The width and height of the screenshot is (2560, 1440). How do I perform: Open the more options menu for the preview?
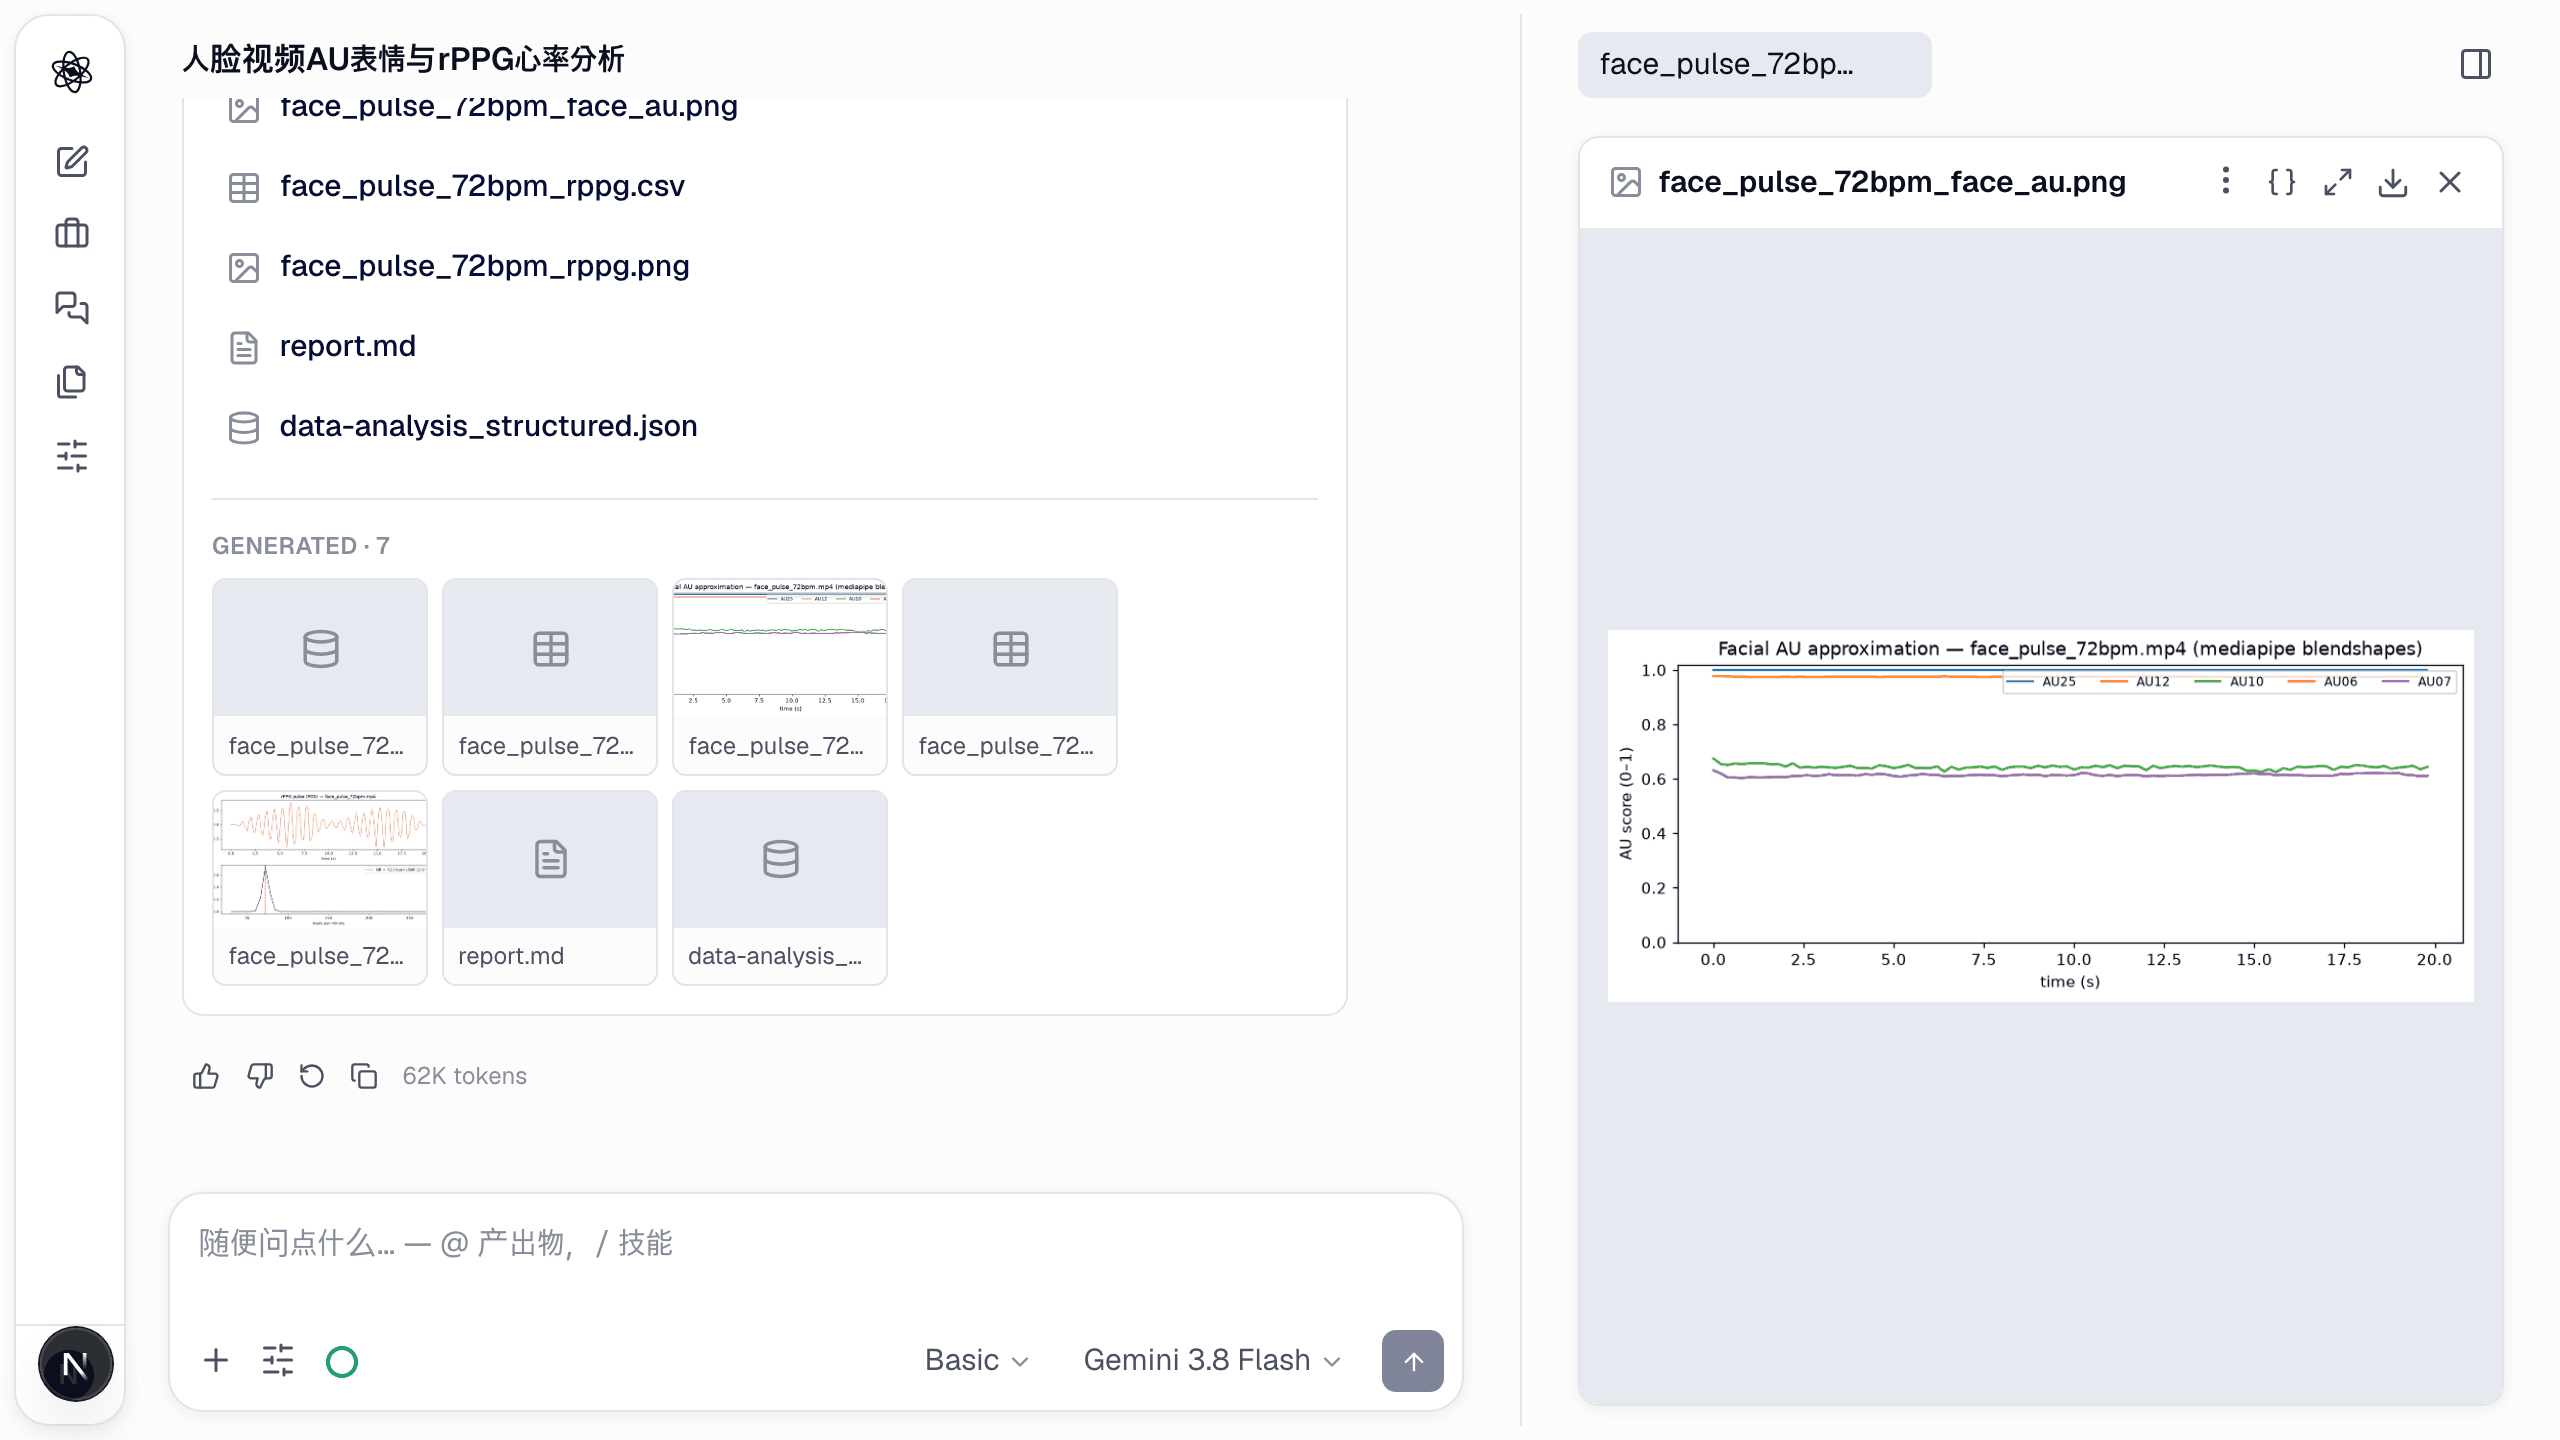pyautogui.click(x=2225, y=181)
